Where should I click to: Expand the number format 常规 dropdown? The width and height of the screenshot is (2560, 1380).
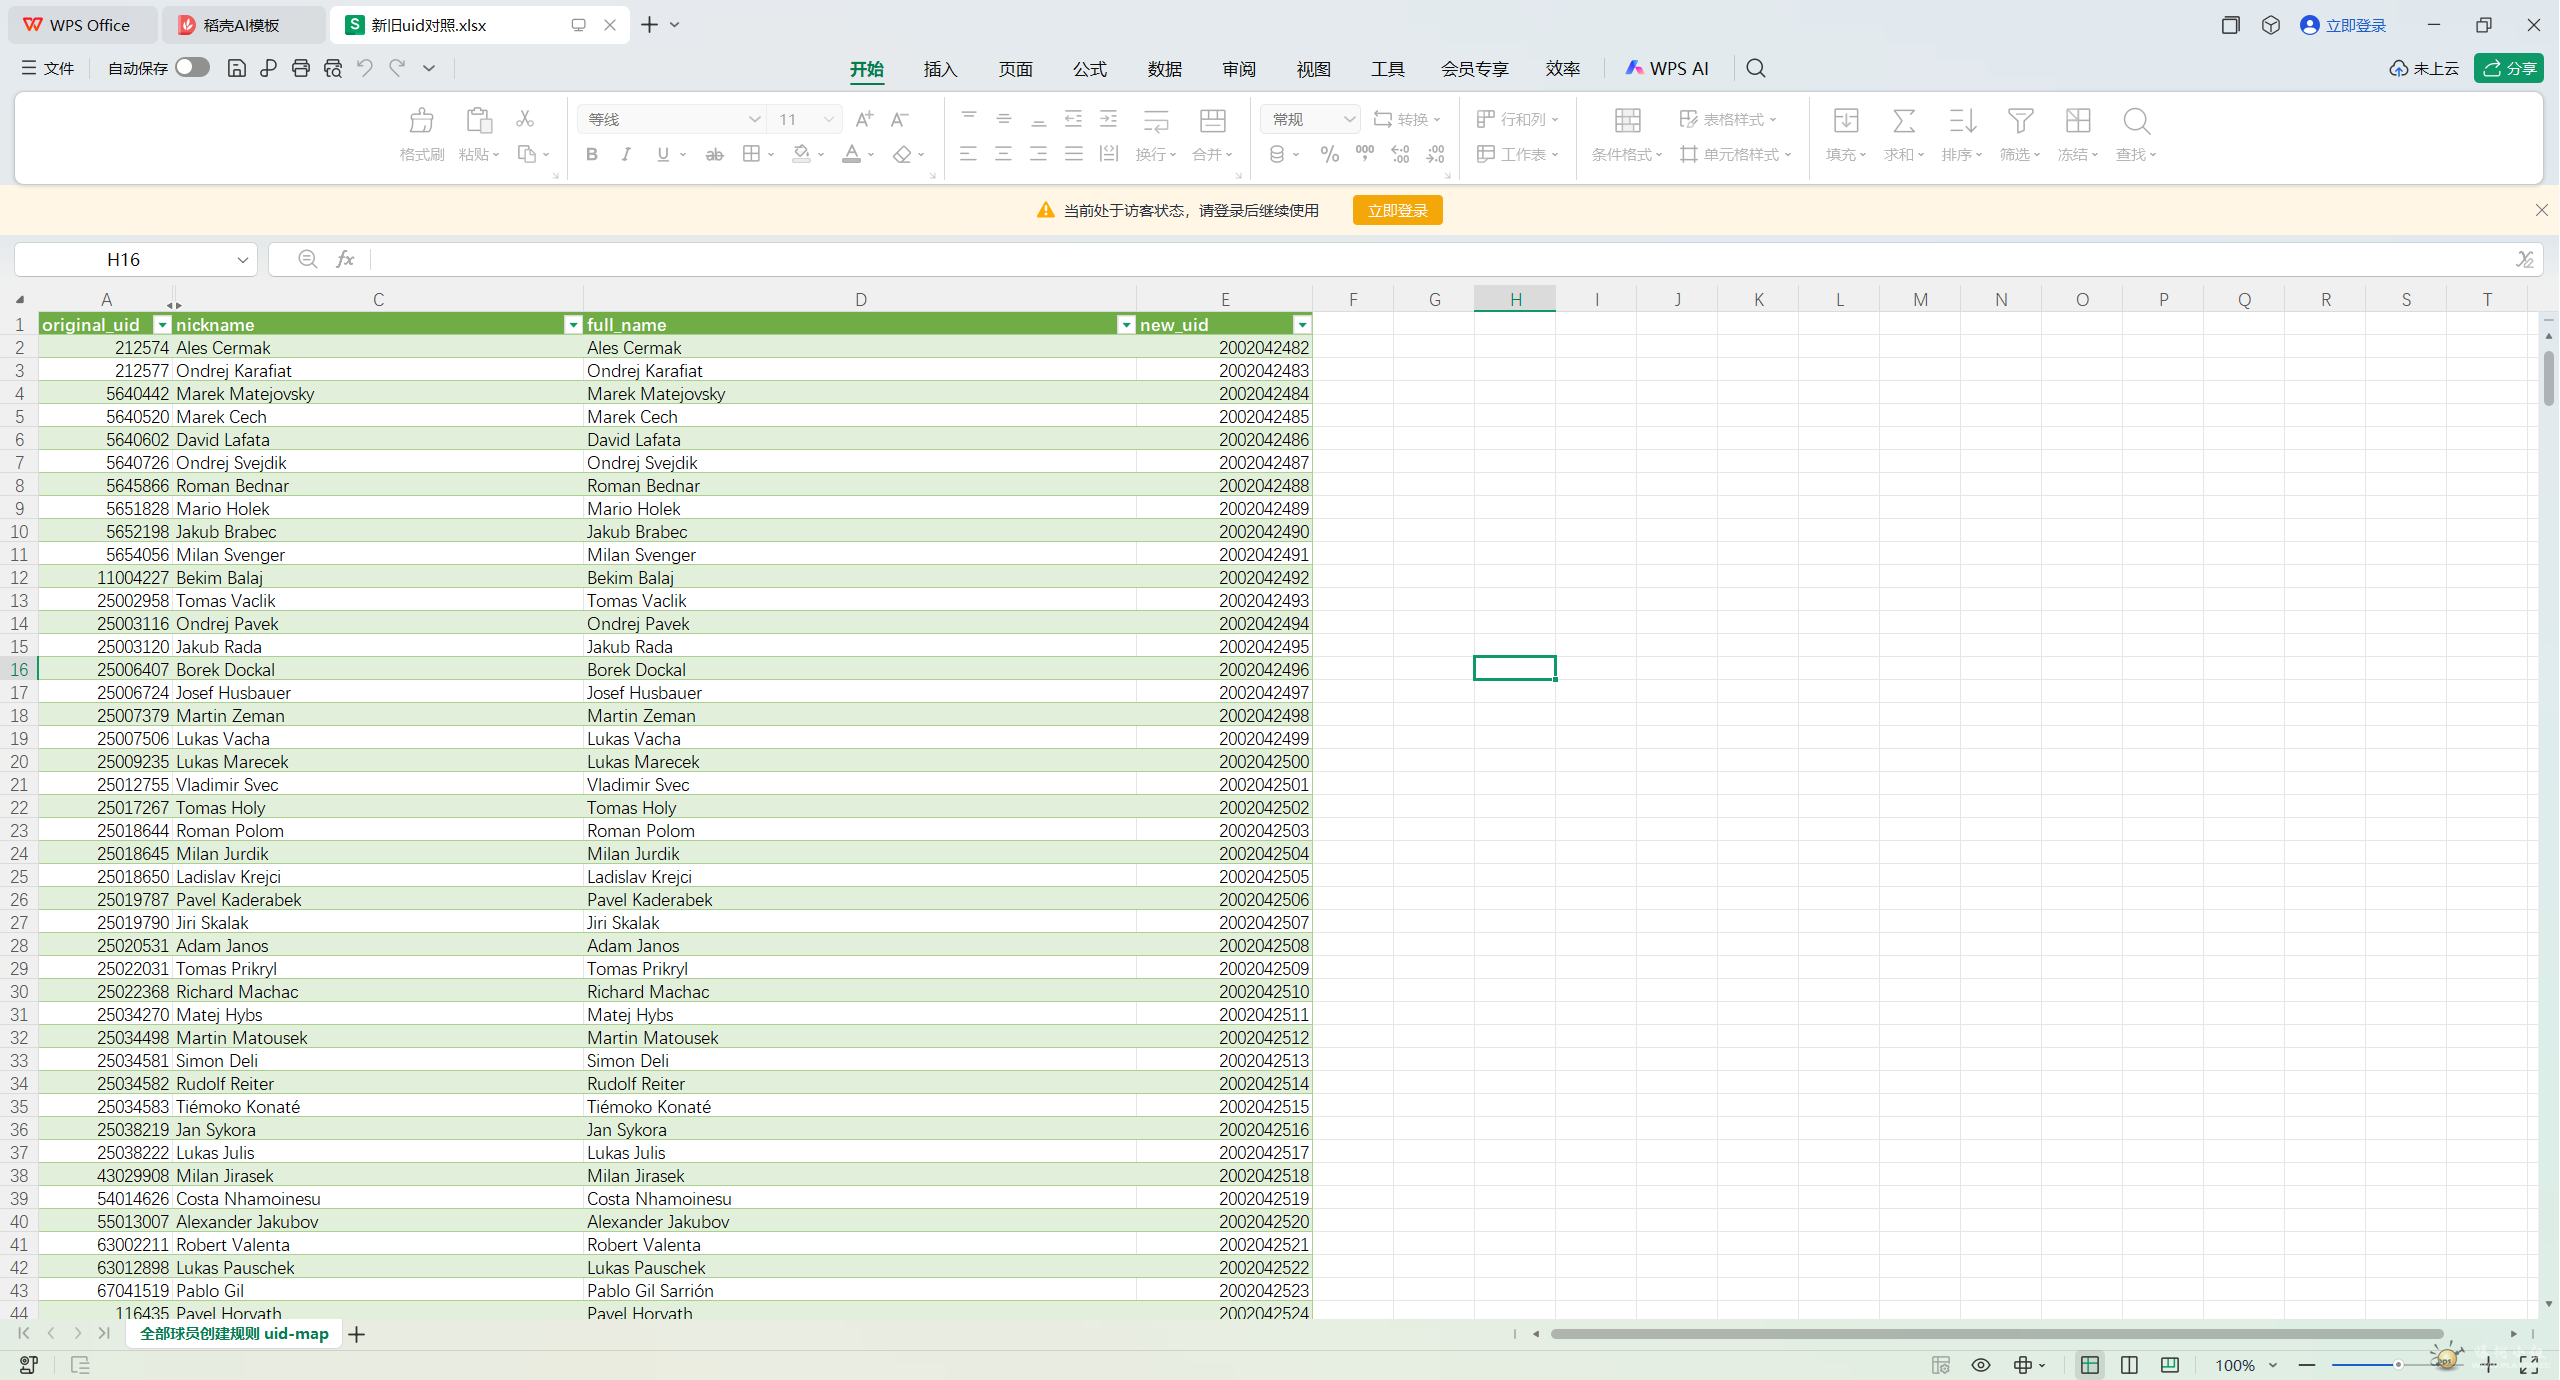(x=1348, y=119)
